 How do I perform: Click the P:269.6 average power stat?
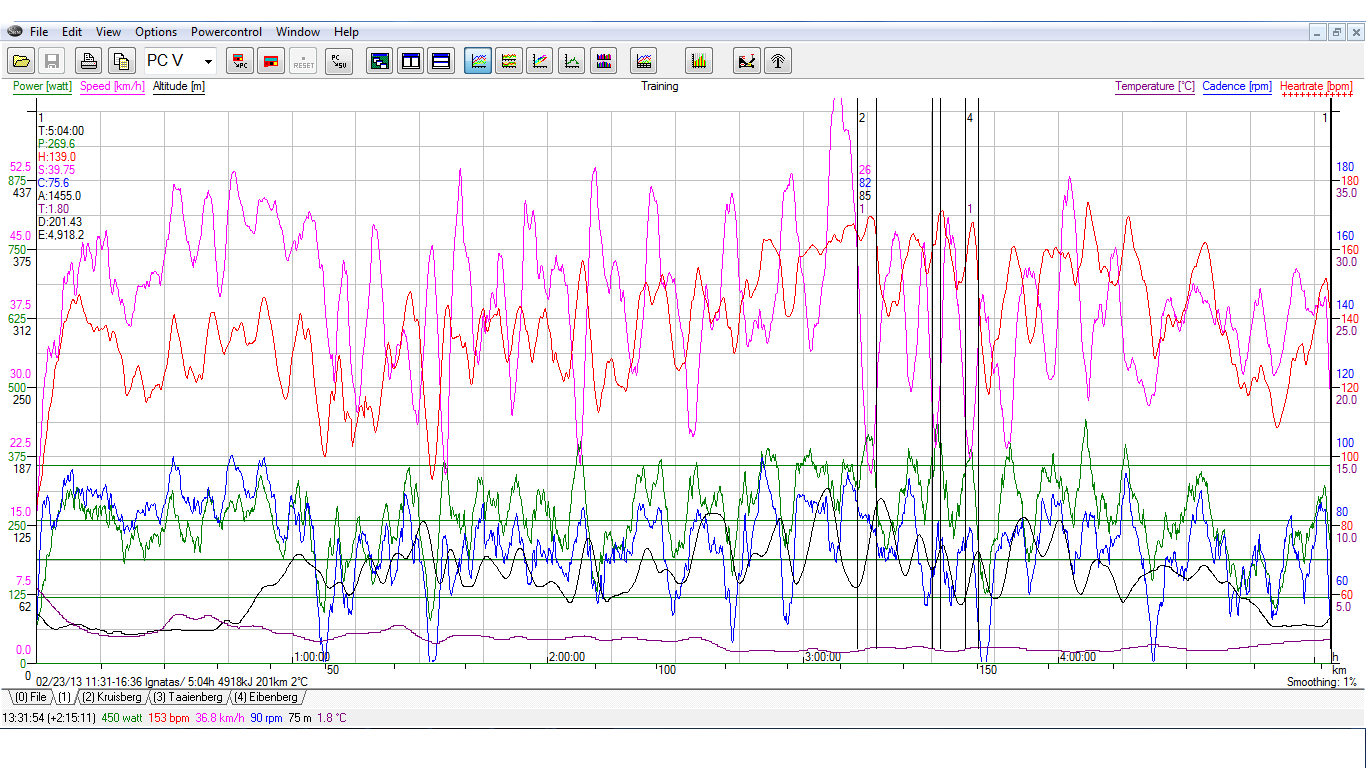(56, 144)
